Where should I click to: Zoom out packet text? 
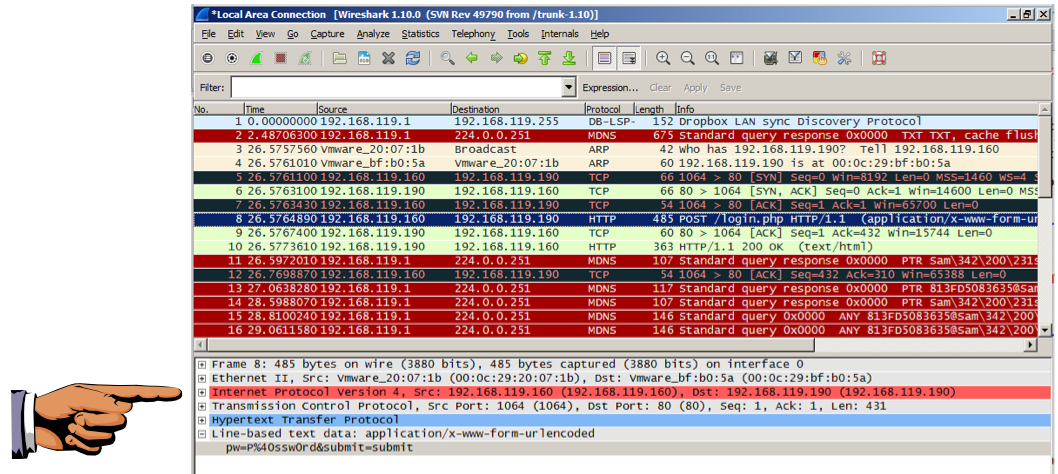tap(688, 59)
